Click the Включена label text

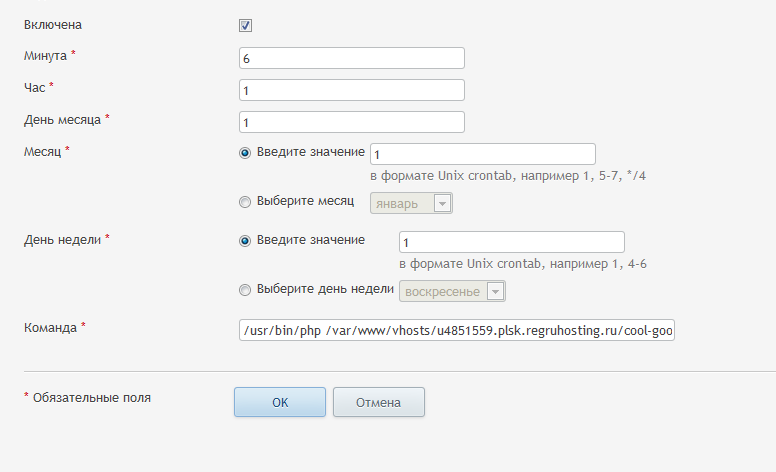coord(50,24)
